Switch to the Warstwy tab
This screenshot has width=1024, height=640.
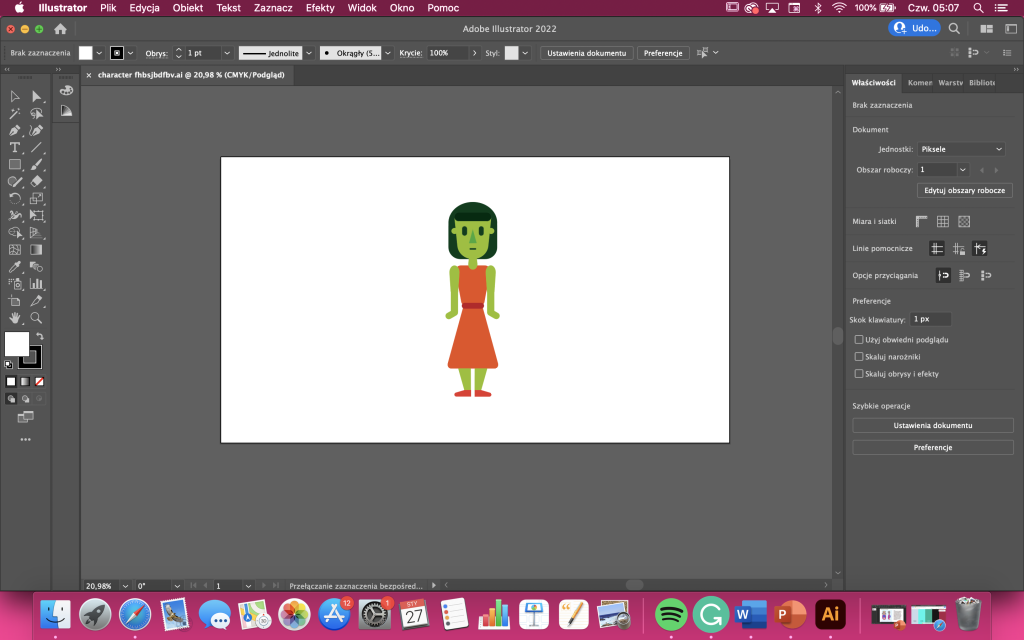(950, 83)
